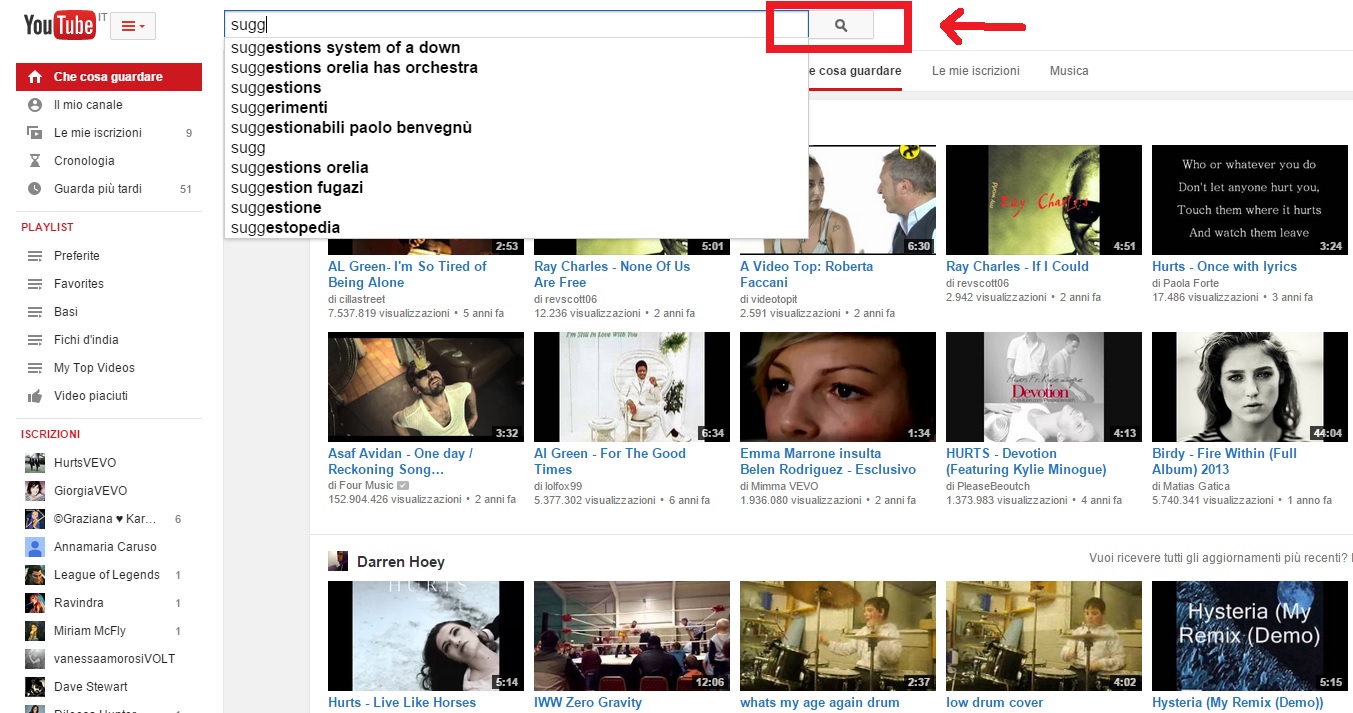Image resolution: width=1353 pixels, height=713 pixels.
Task: Click 'Vuoi ricevere tutti gli aggiornamenti più recenti?'
Action: tap(1220, 559)
